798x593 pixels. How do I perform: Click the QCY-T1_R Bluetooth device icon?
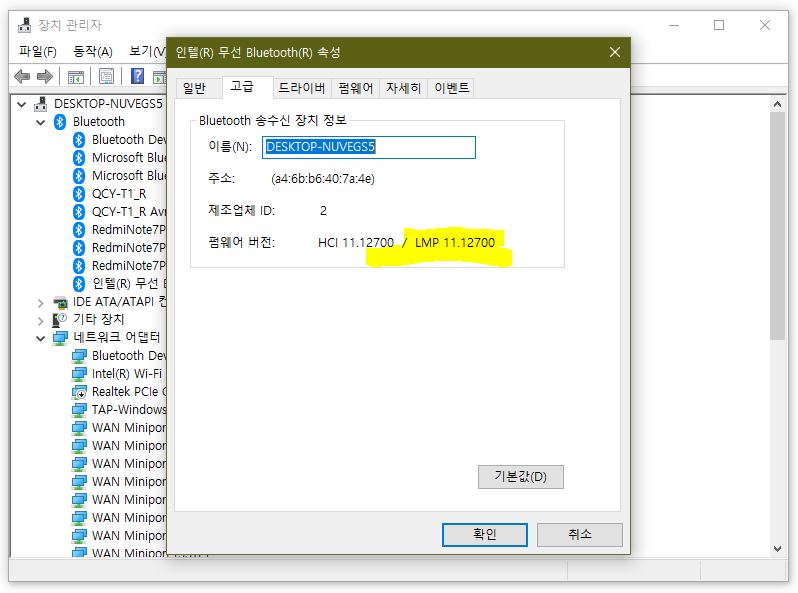point(79,194)
